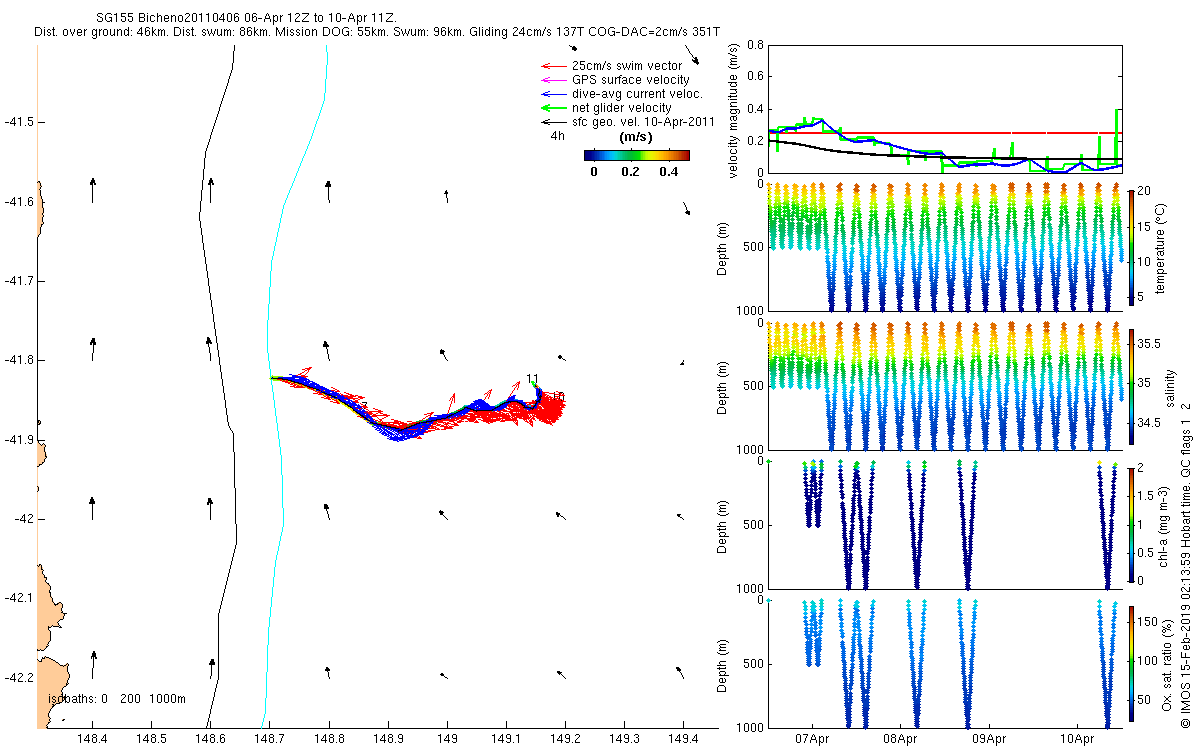Click the '1.5' tick on the chl-a colorbar
Image resolution: width=1200 pixels, height=750 pixels.
point(1145,495)
